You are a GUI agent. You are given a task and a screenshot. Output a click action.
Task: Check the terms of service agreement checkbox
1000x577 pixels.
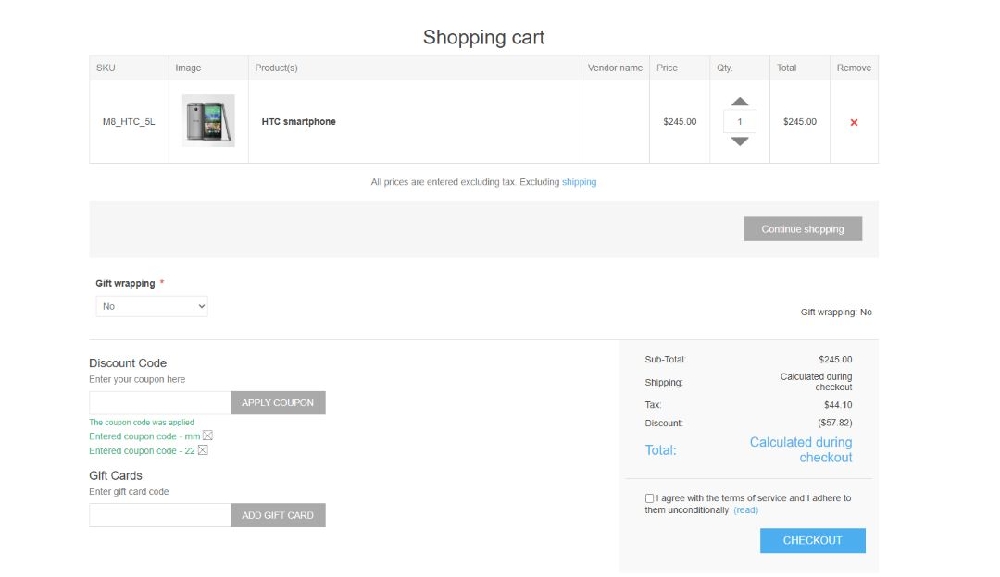pos(651,498)
